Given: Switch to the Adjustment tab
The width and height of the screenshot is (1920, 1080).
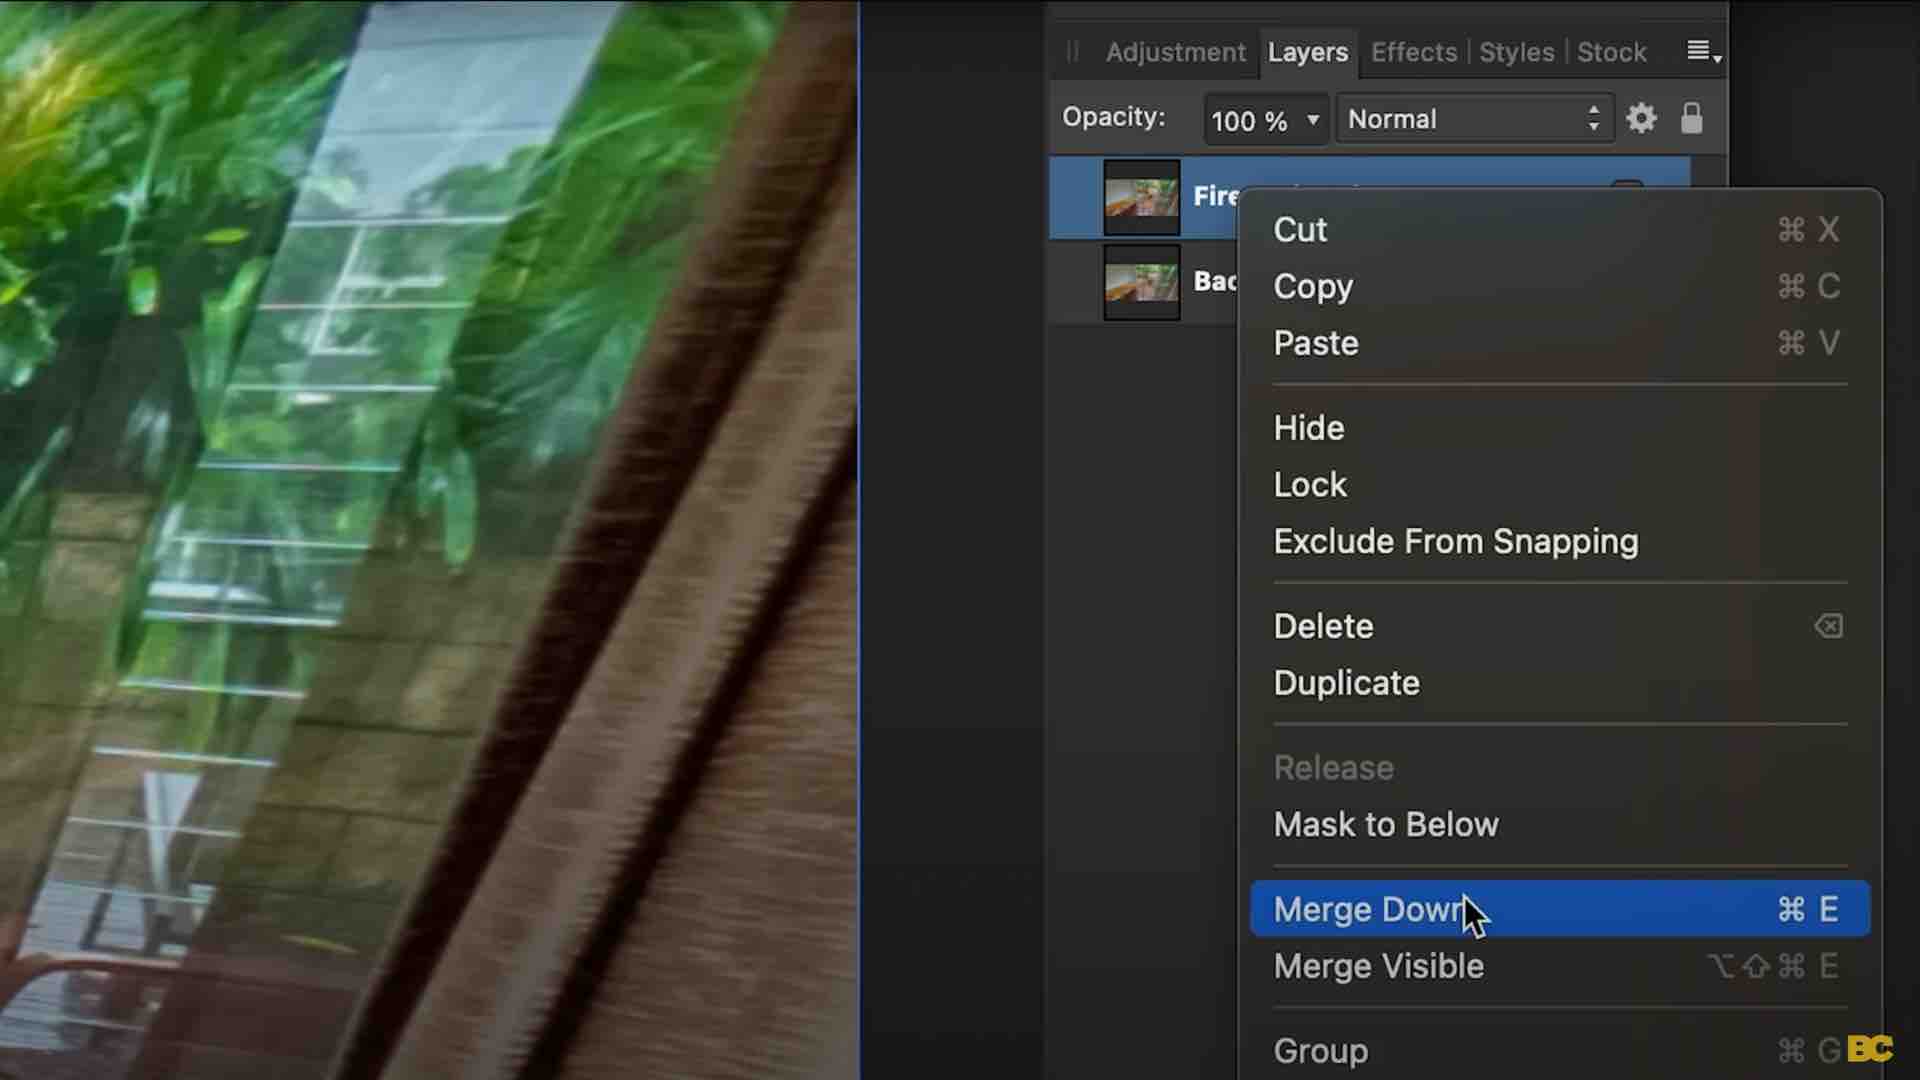Looking at the screenshot, I should [1175, 52].
